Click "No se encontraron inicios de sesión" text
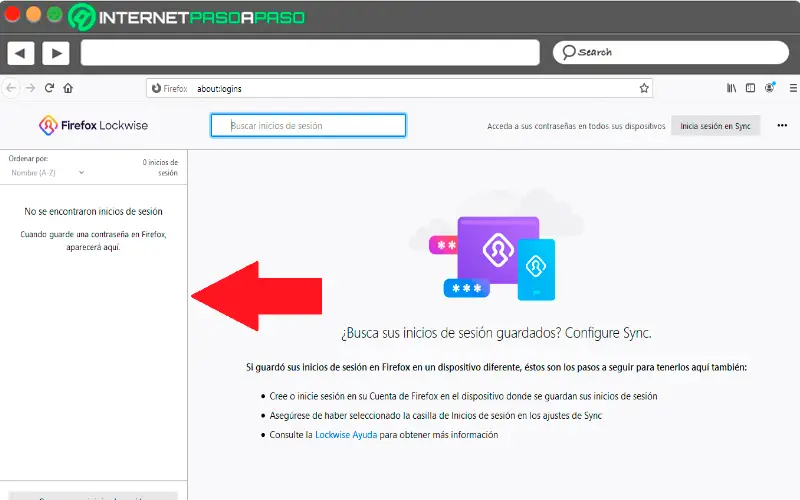Screen dimensions: 800x500 click(93, 211)
